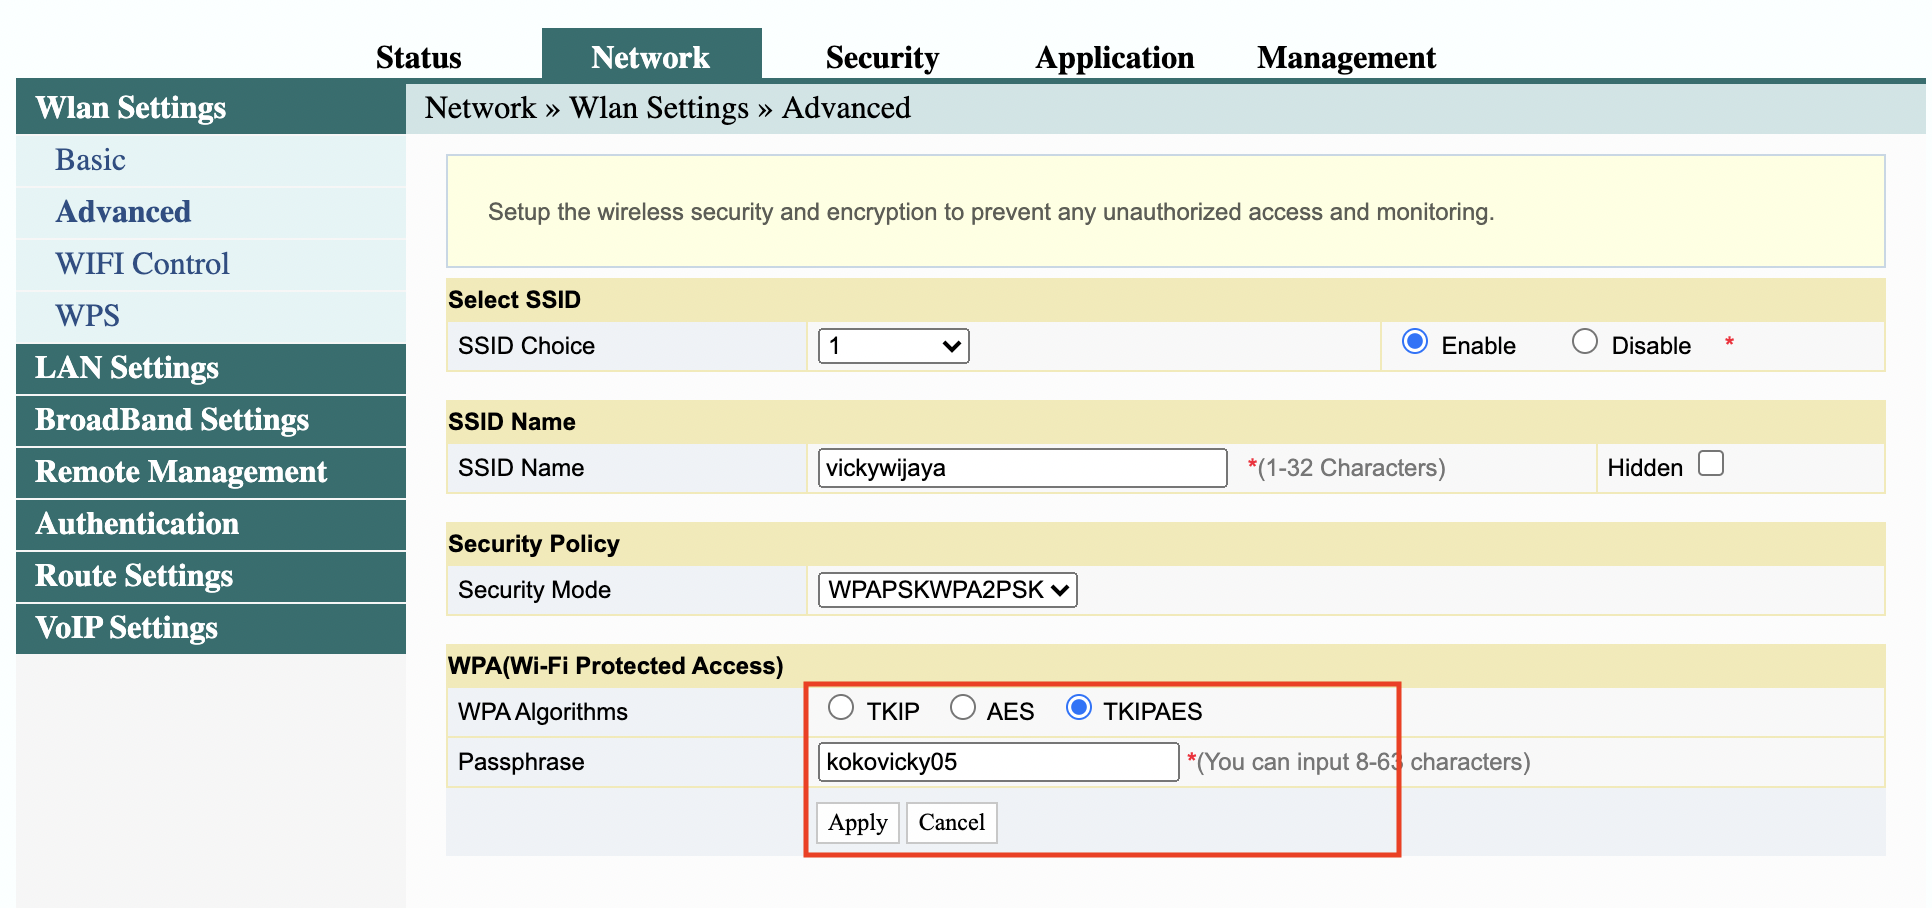Click the SSID Name input field

pos(1020,467)
